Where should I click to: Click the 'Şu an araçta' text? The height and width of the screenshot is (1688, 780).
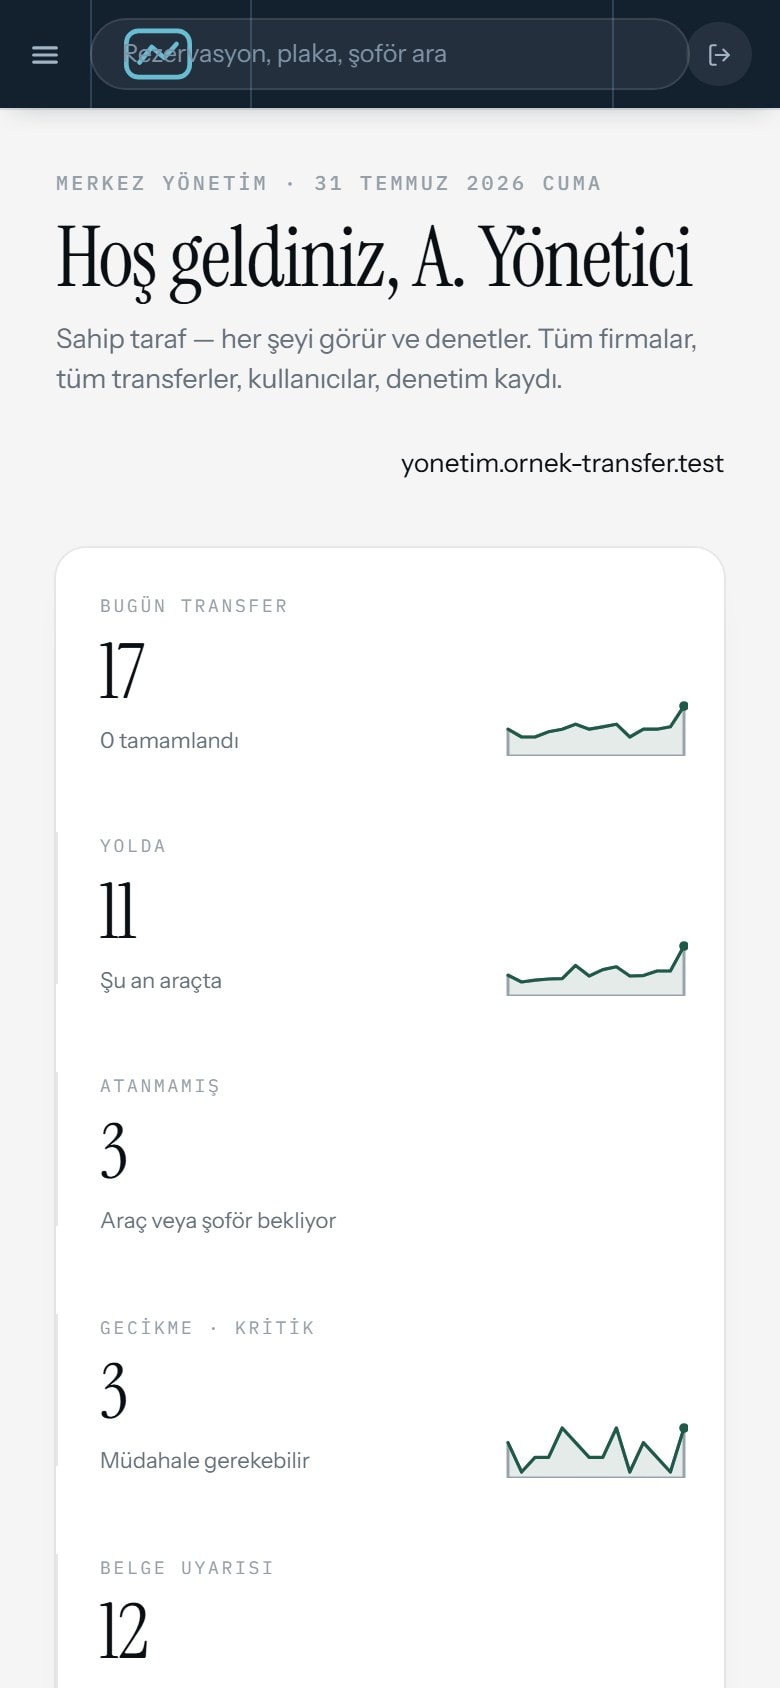(161, 981)
